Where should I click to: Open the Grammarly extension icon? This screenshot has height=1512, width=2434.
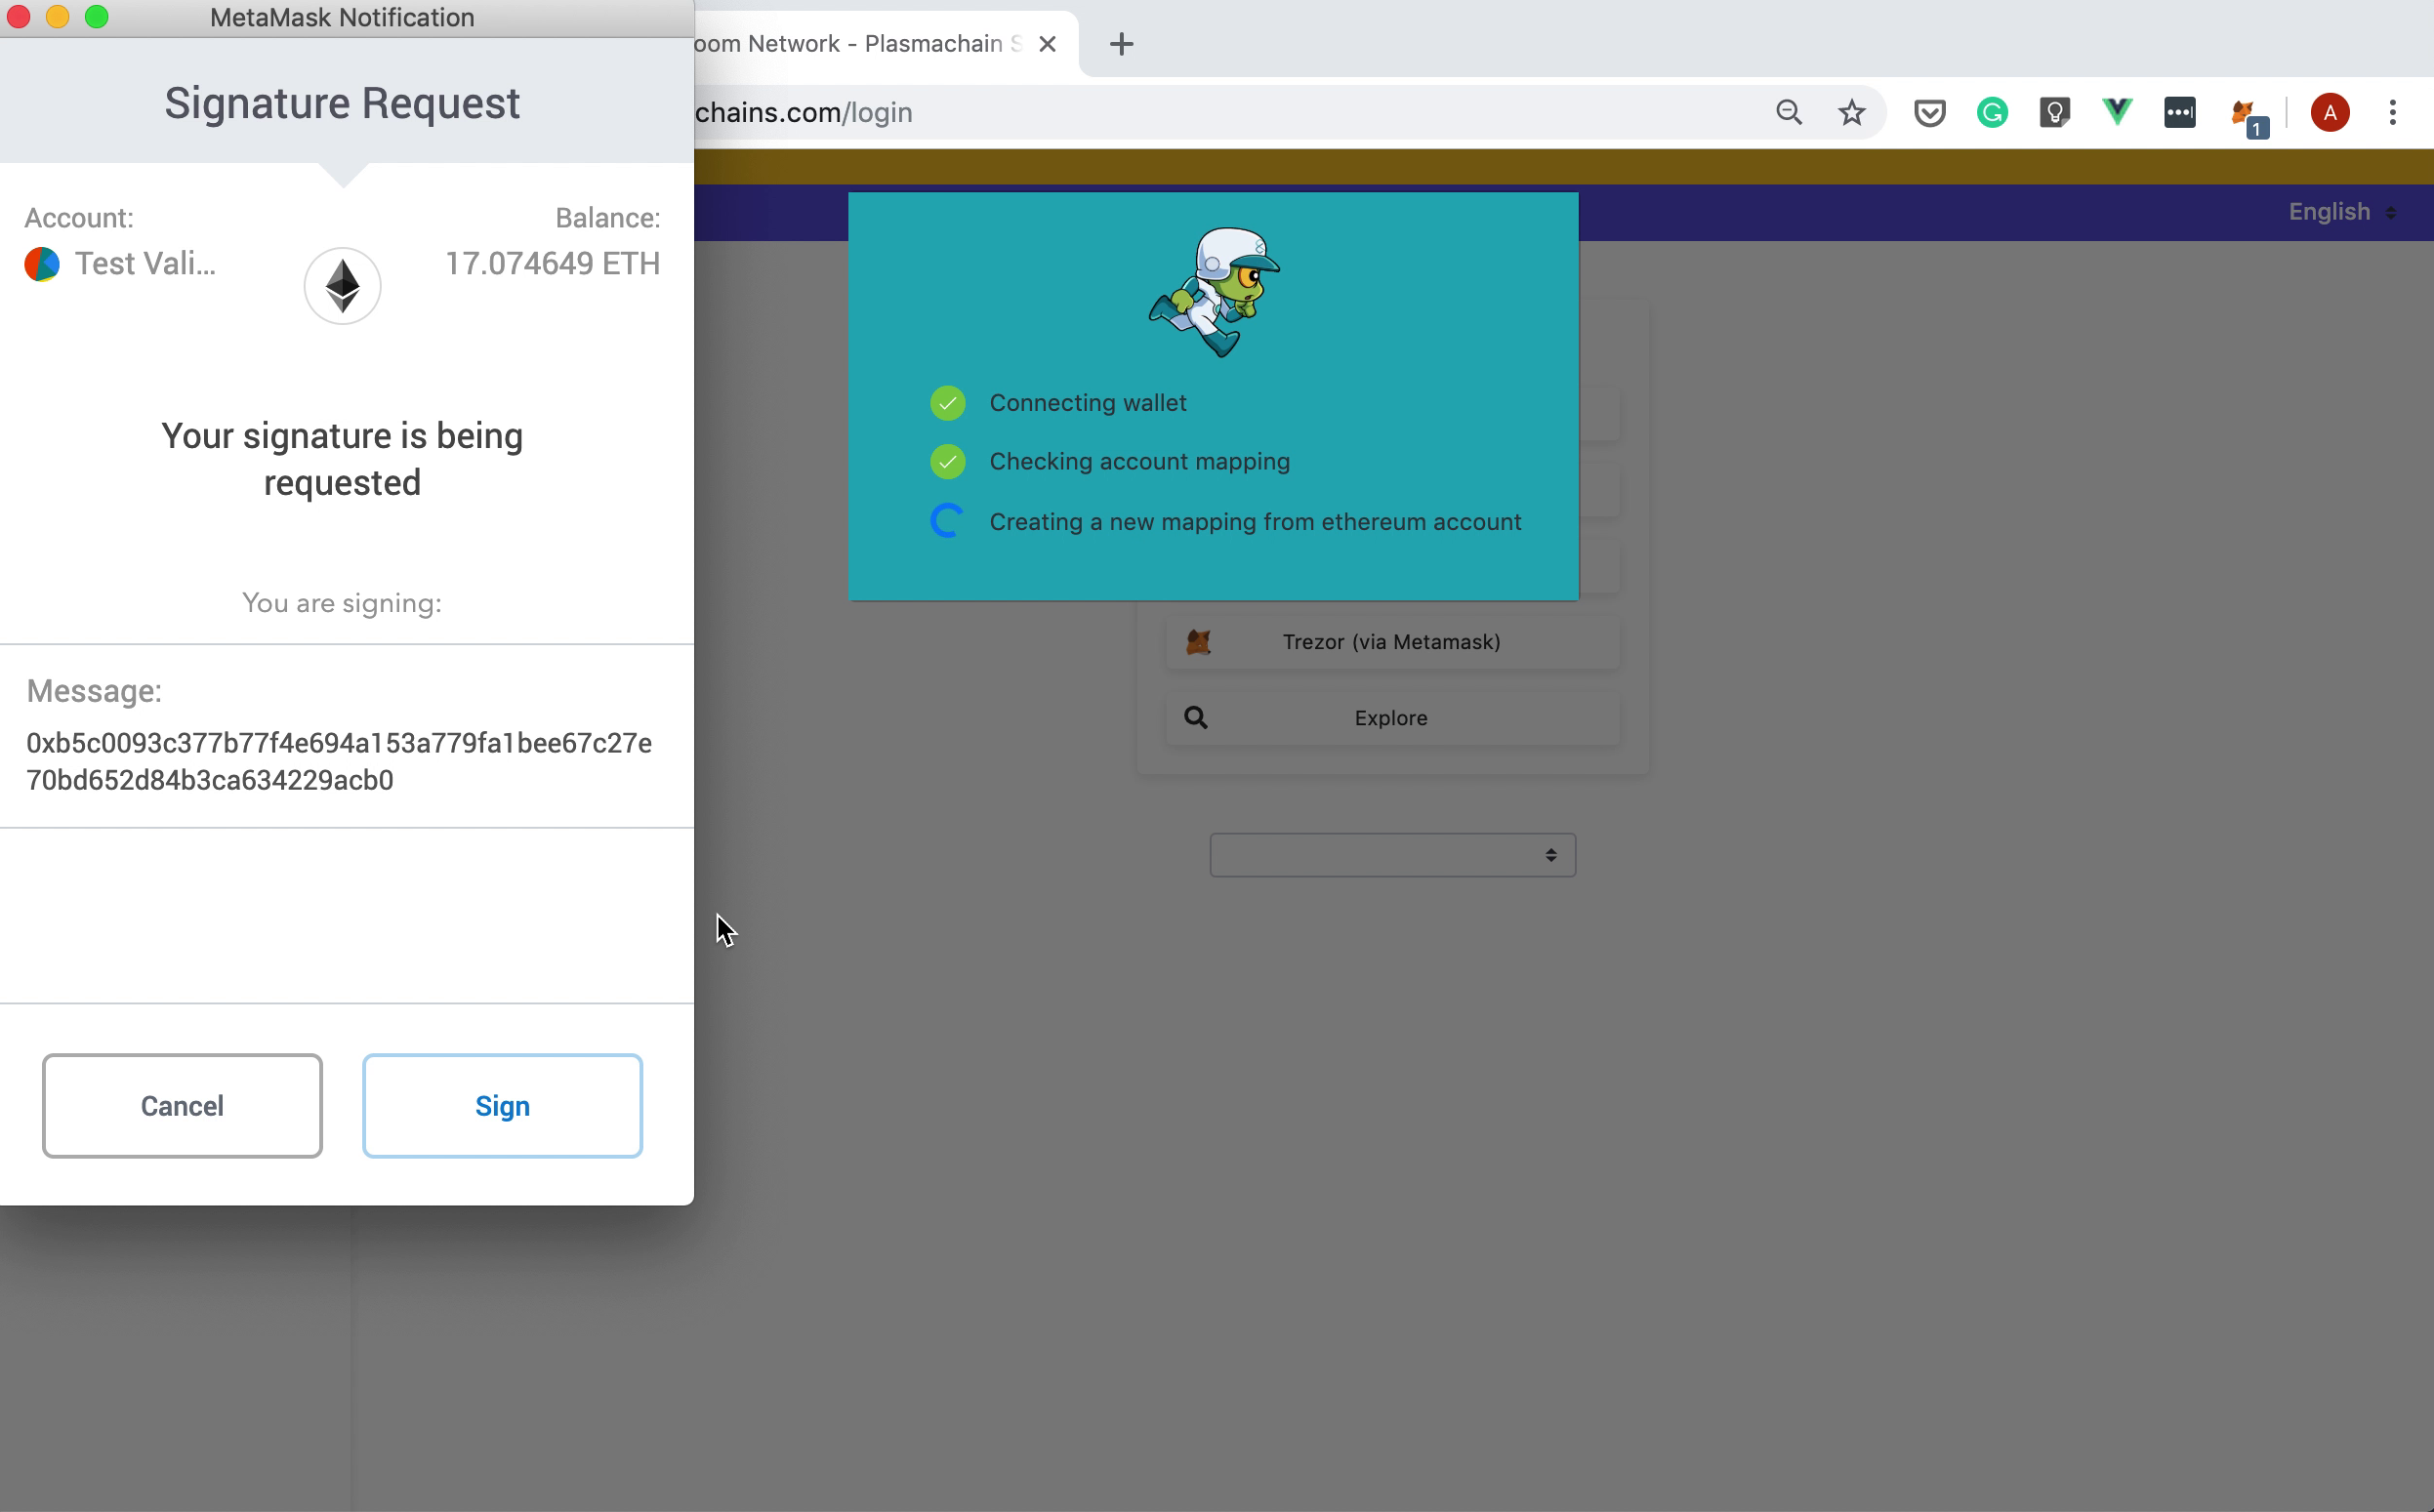click(1992, 112)
